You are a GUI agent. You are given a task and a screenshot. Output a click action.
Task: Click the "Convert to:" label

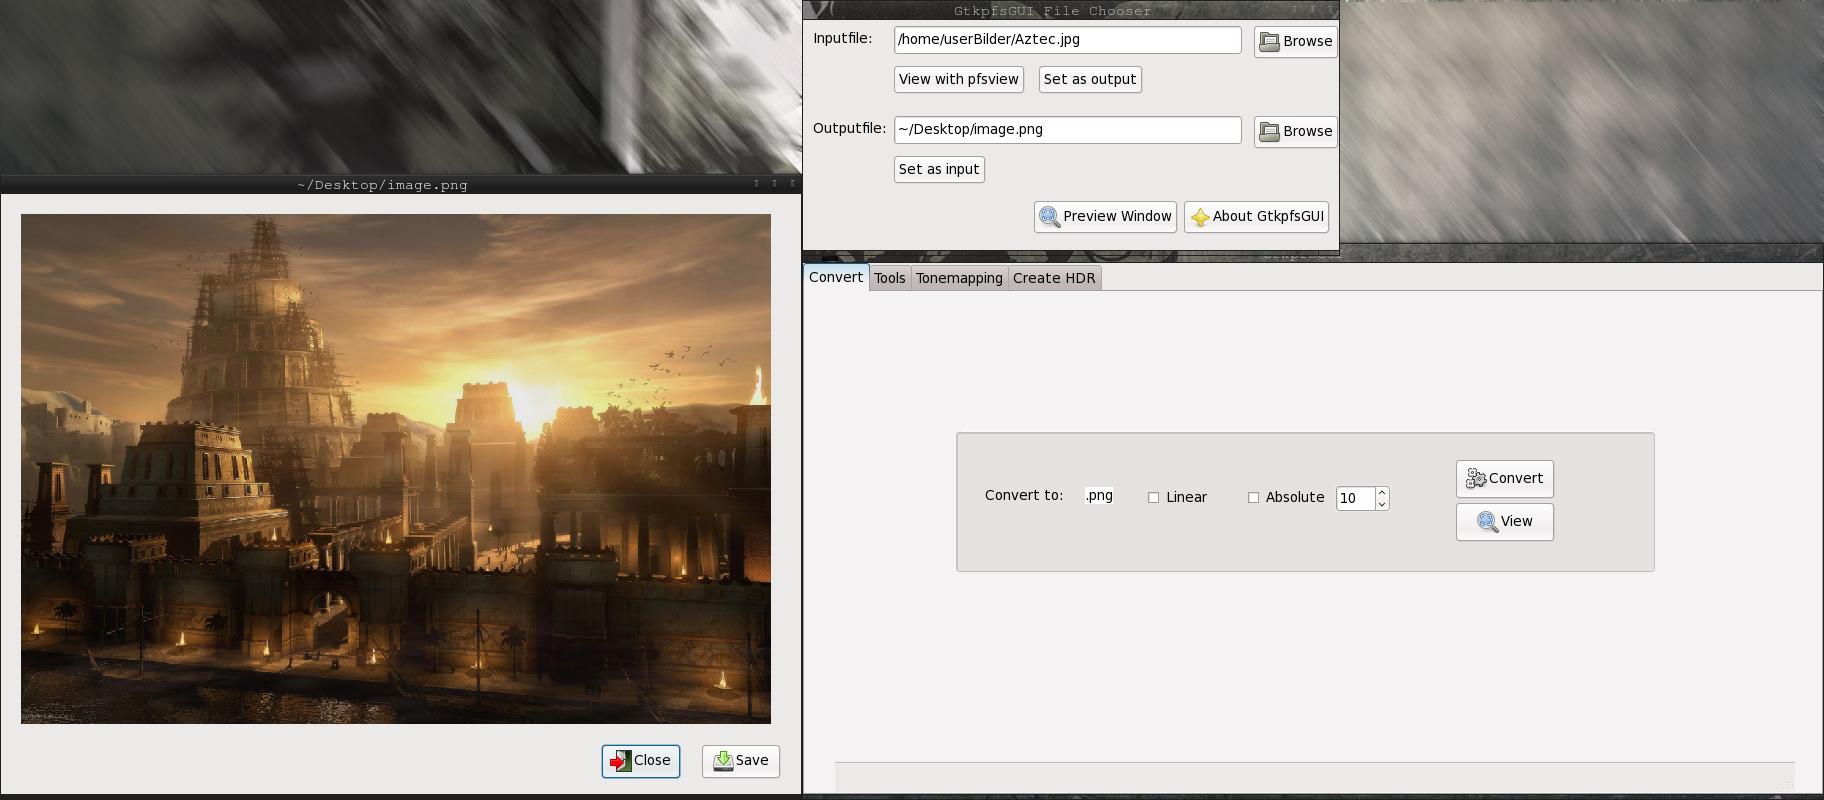point(1024,496)
